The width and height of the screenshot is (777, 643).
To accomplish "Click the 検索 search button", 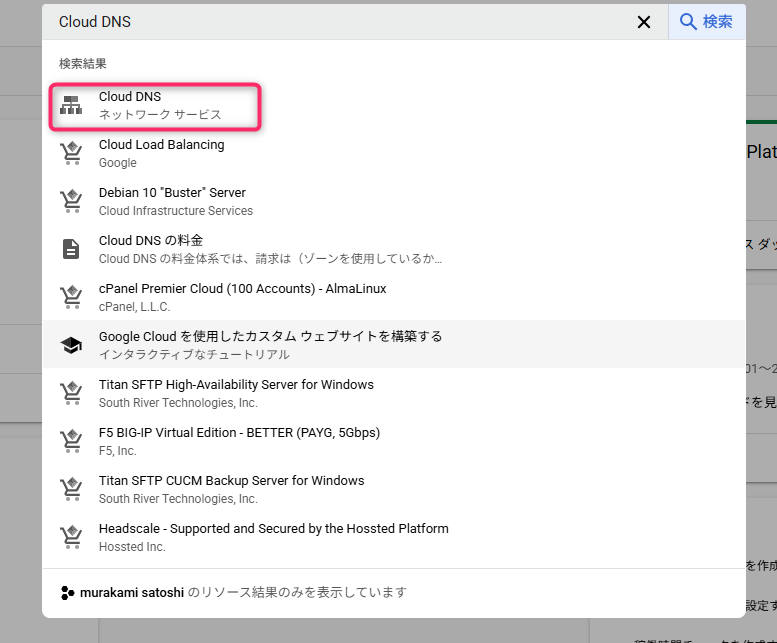I will tap(707, 22).
